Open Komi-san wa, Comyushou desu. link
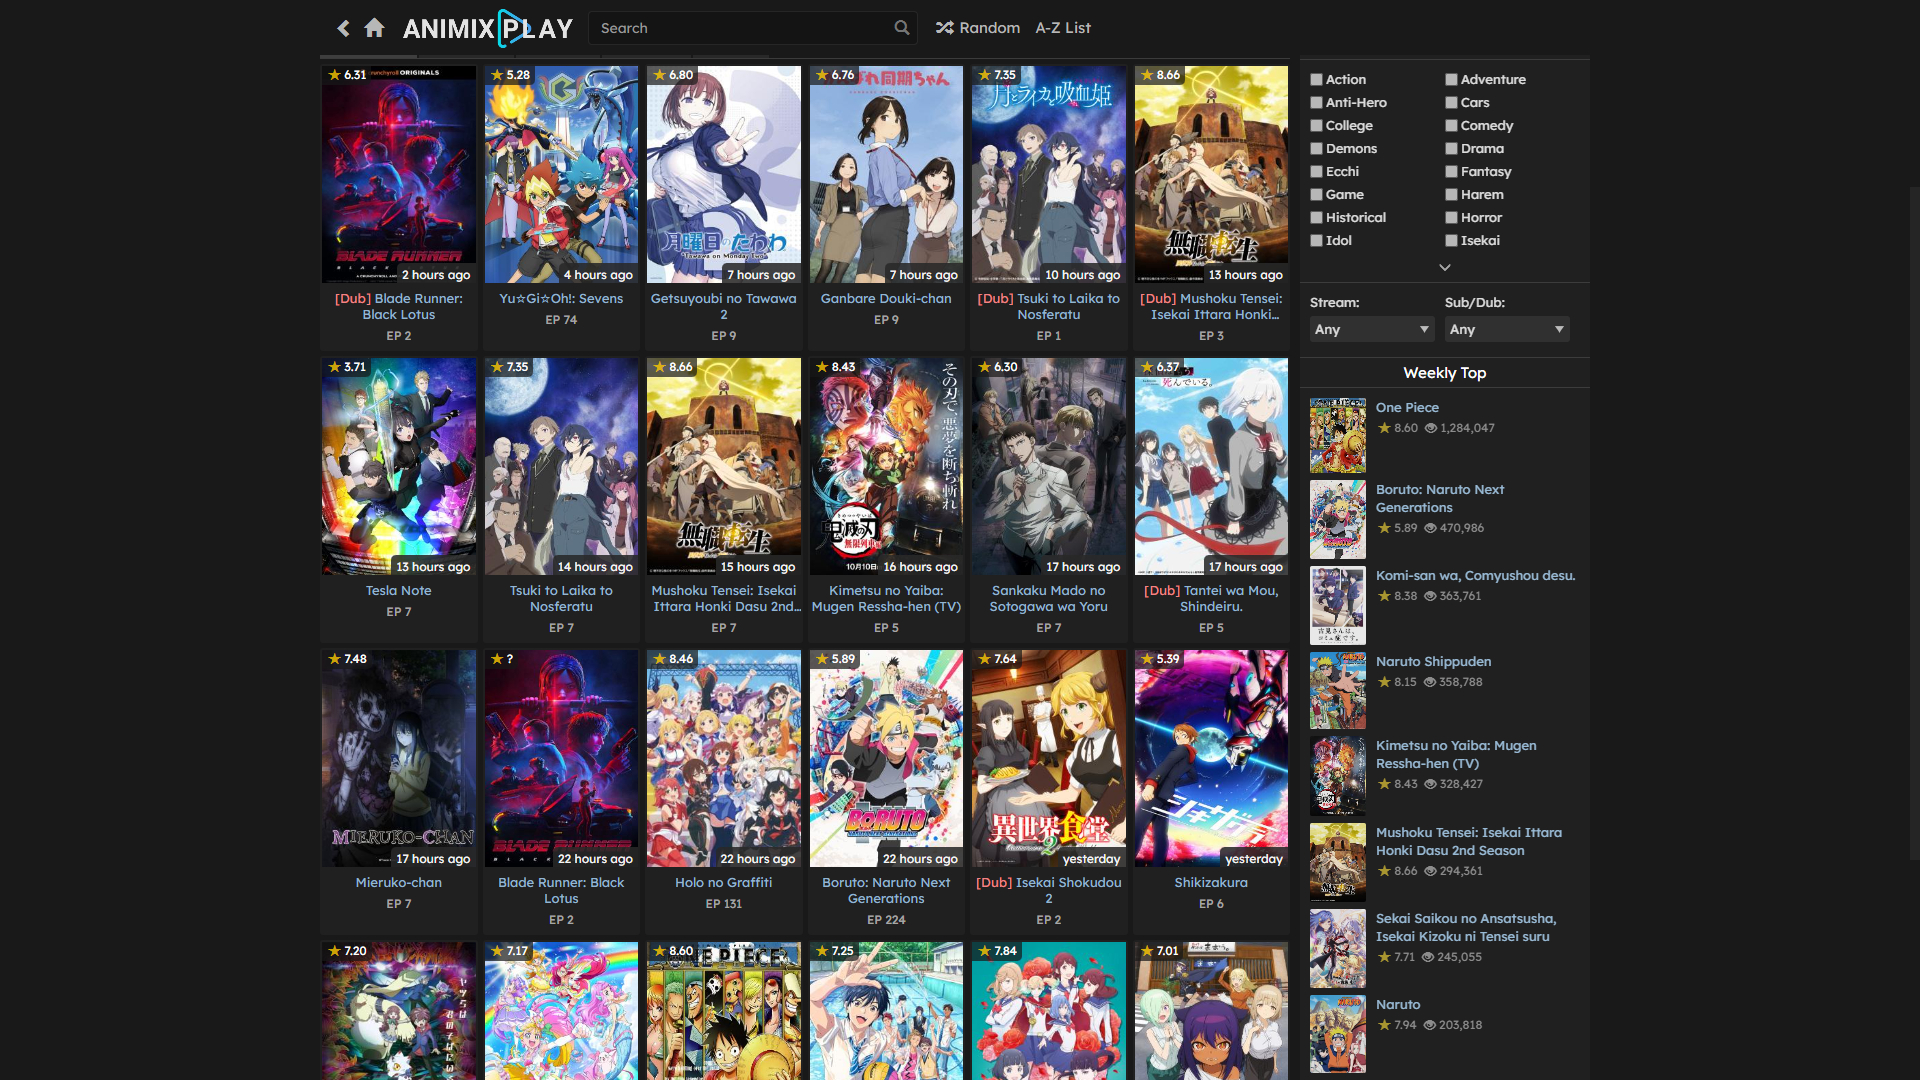This screenshot has height=1080, width=1920. (1475, 575)
